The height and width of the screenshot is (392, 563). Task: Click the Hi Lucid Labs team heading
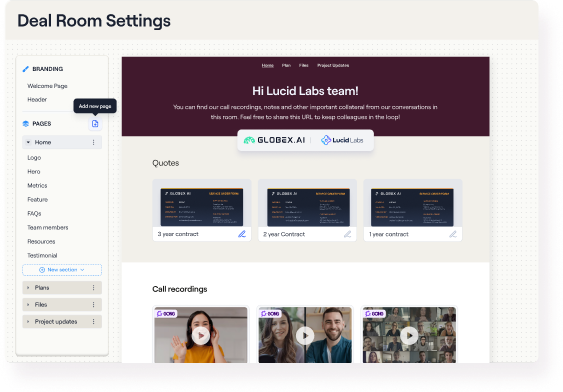click(305, 91)
